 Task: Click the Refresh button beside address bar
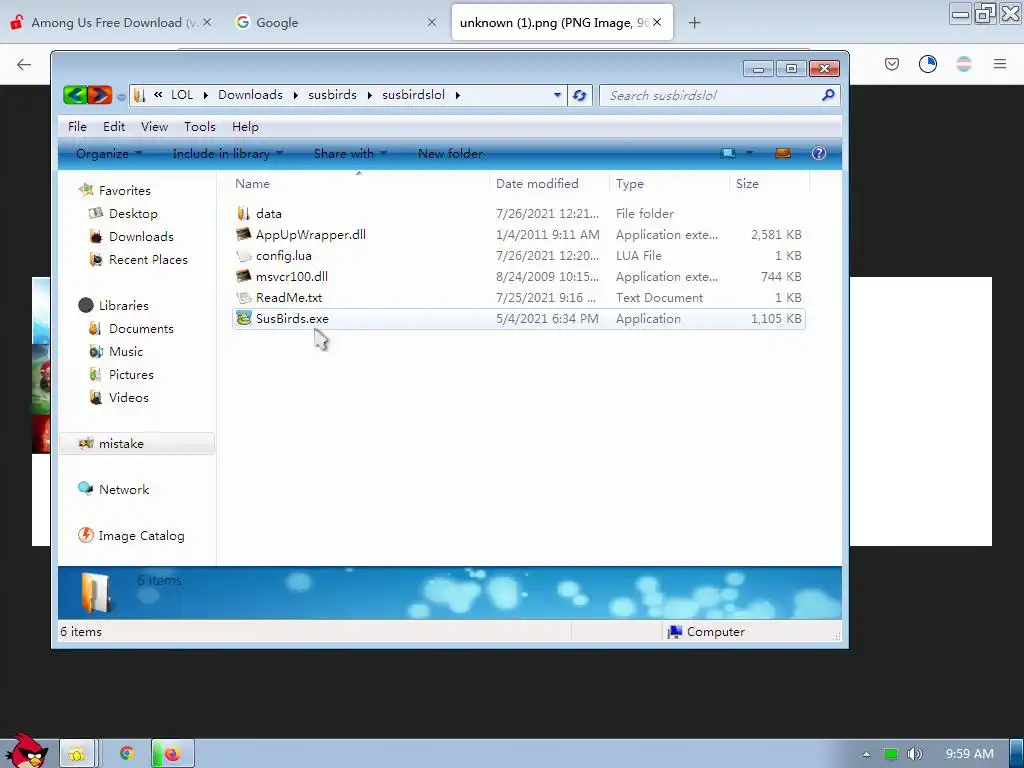coord(579,95)
